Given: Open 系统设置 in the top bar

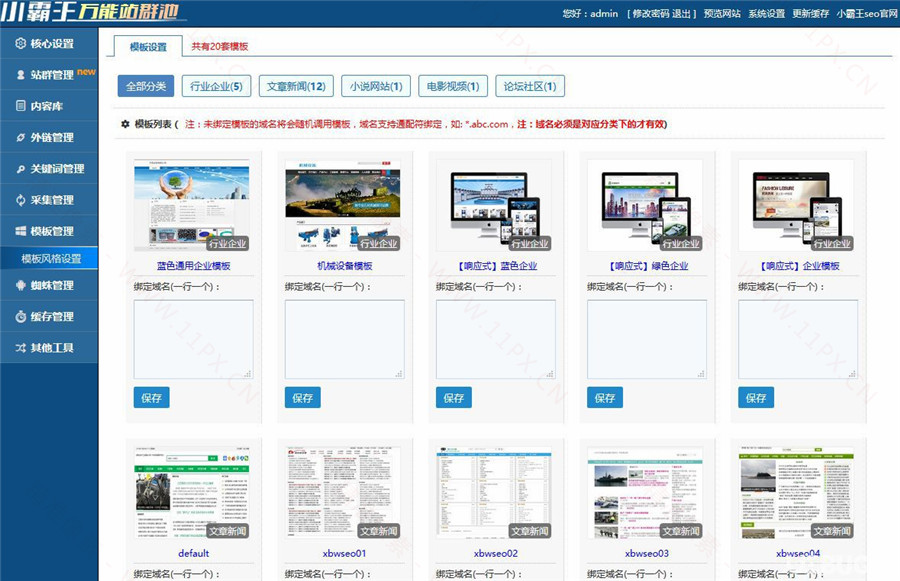Looking at the screenshot, I should pos(766,14).
